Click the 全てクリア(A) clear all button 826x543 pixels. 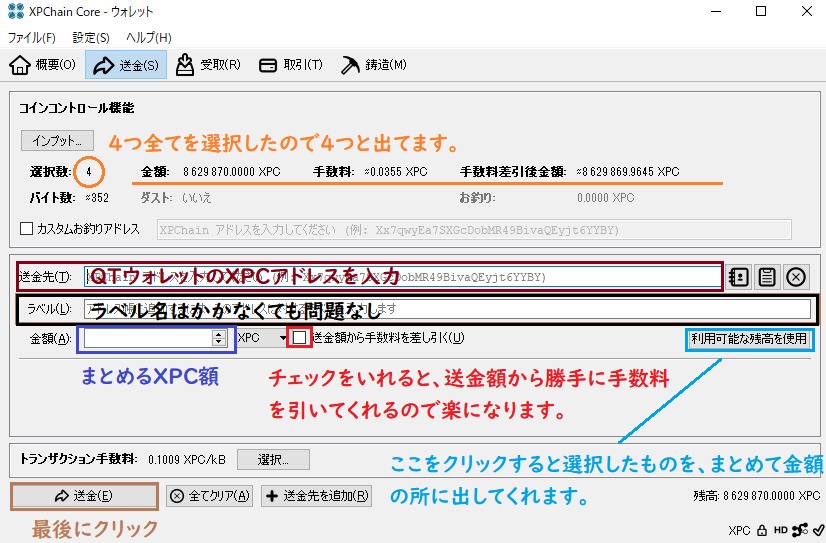pos(210,496)
